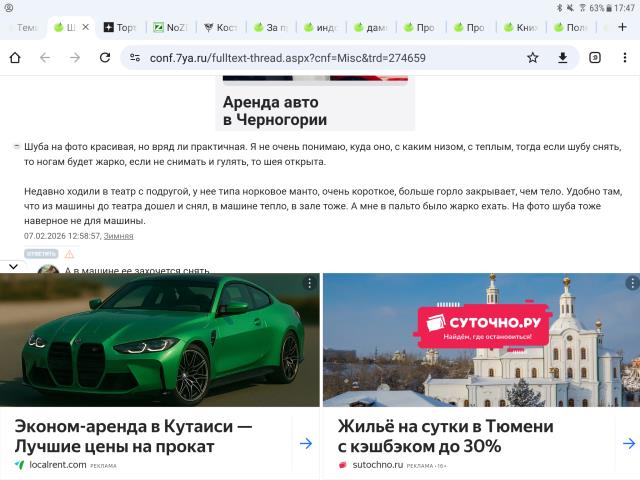Collapse the comment thread toggle

pos(17,147)
